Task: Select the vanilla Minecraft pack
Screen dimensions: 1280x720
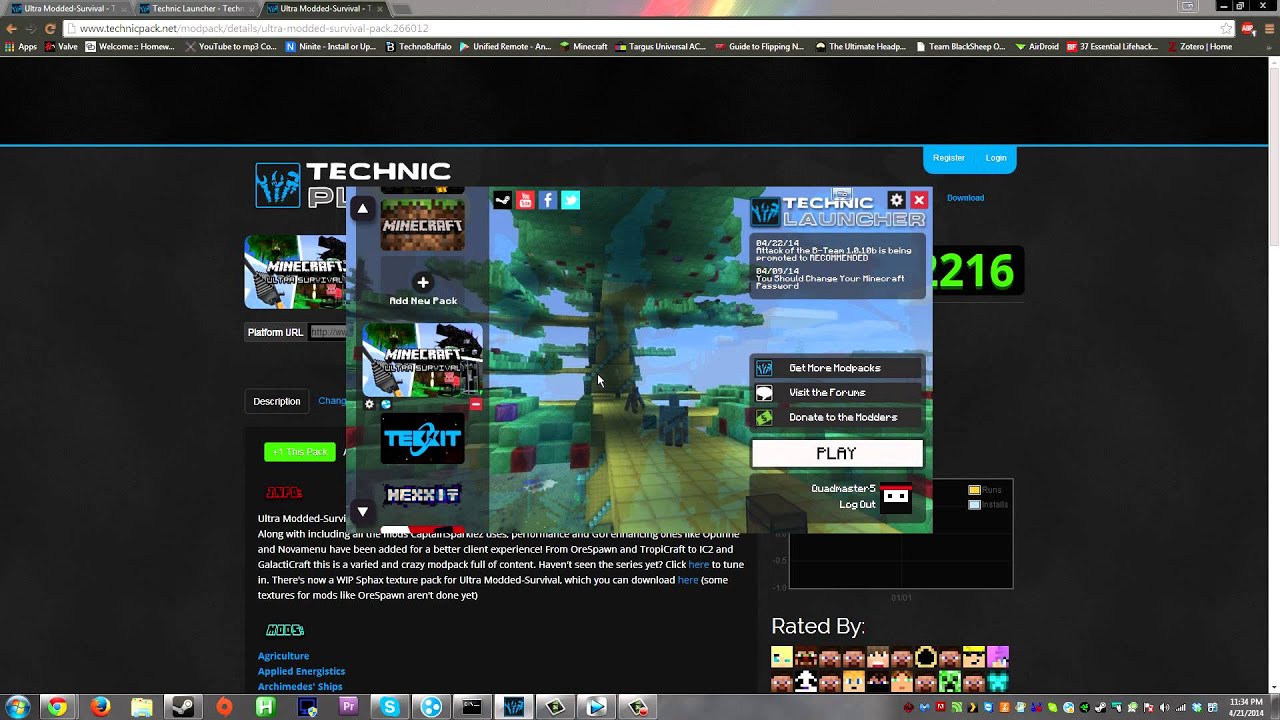Action: (x=423, y=224)
